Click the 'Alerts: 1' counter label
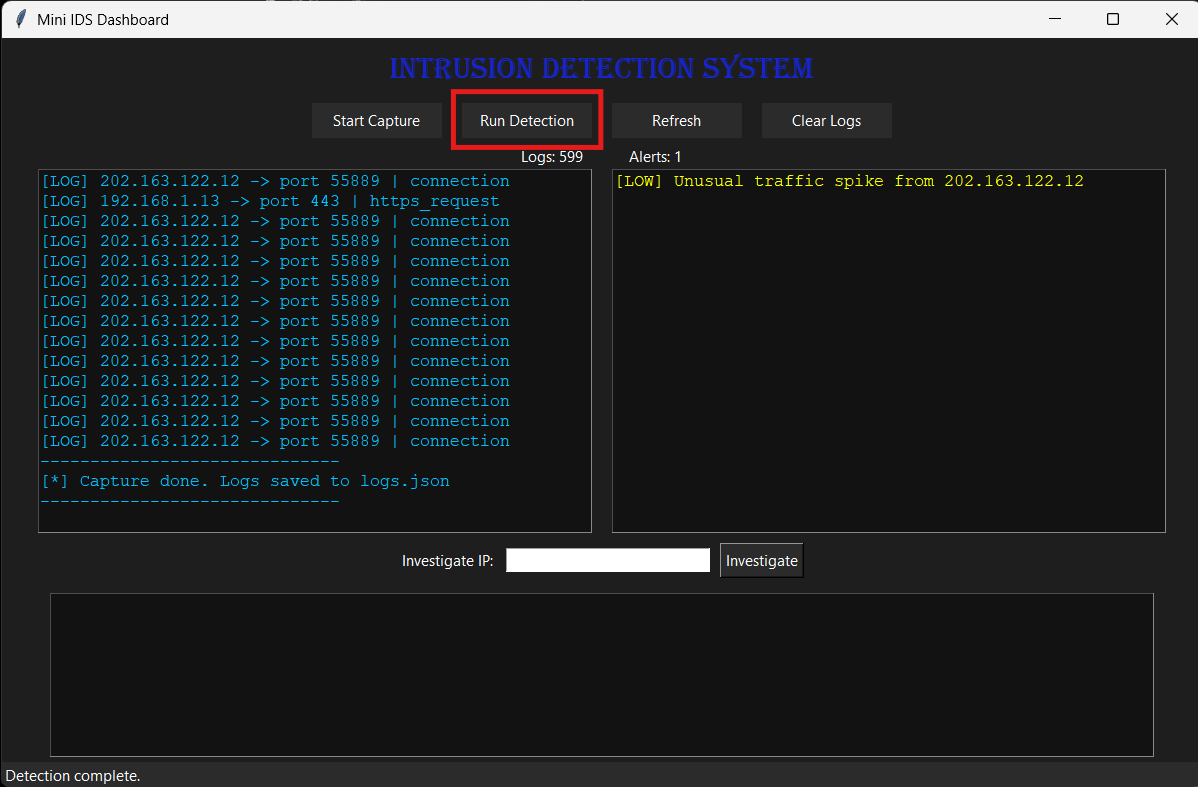 (x=655, y=157)
